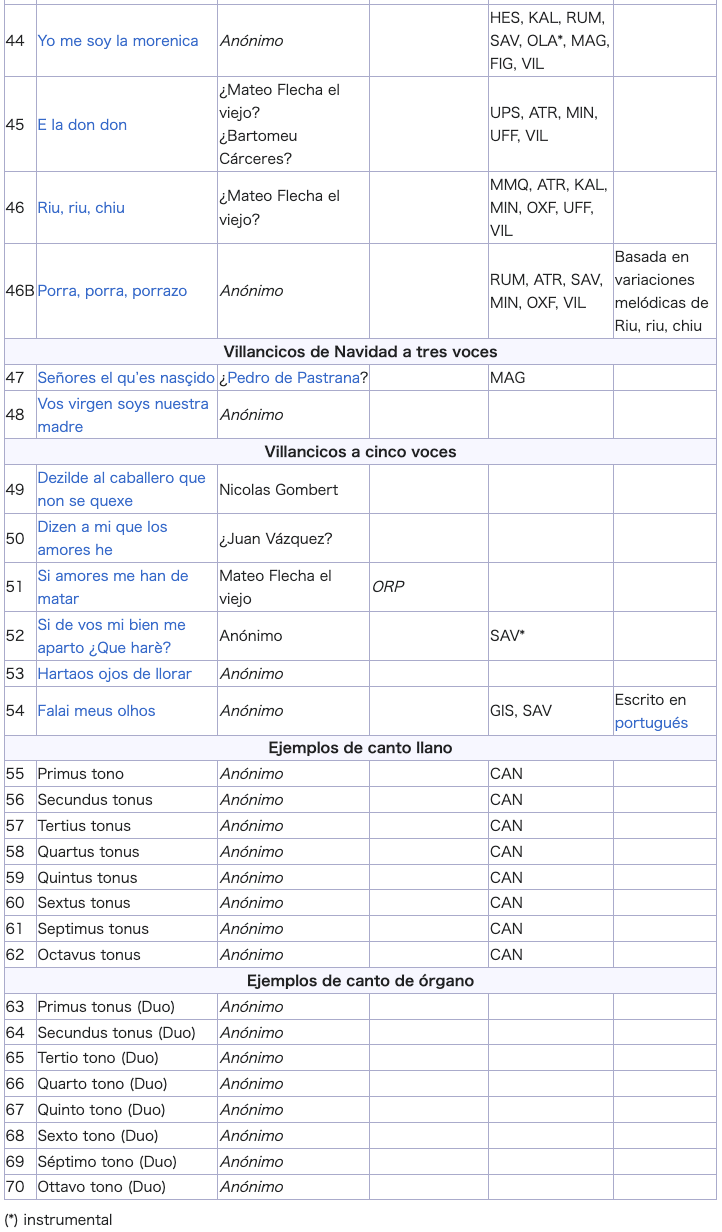Select 'Villancicos a cinco voces' section header
The image size is (722, 1232).
[x=360, y=452]
